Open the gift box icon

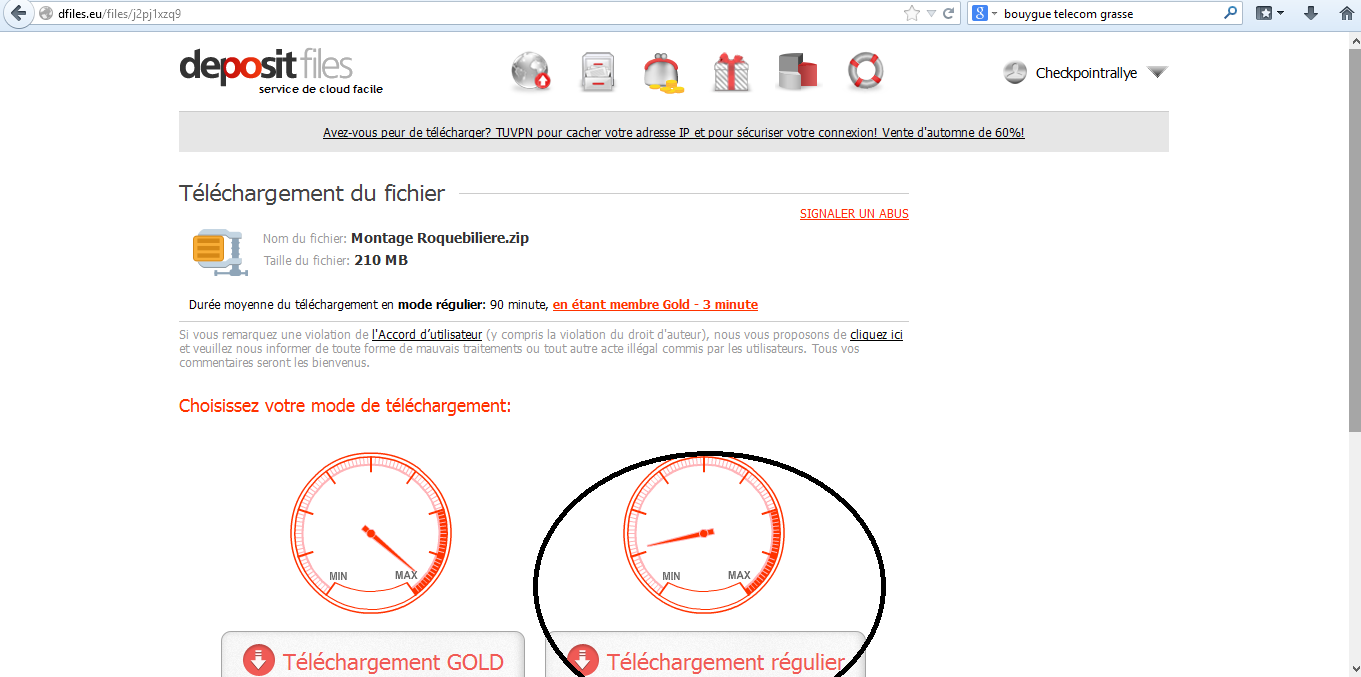(731, 73)
